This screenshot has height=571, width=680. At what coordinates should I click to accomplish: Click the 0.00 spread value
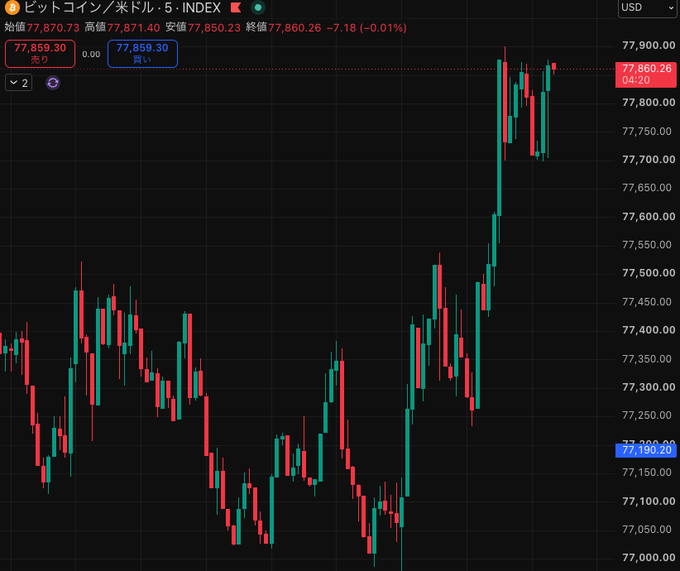91,54
